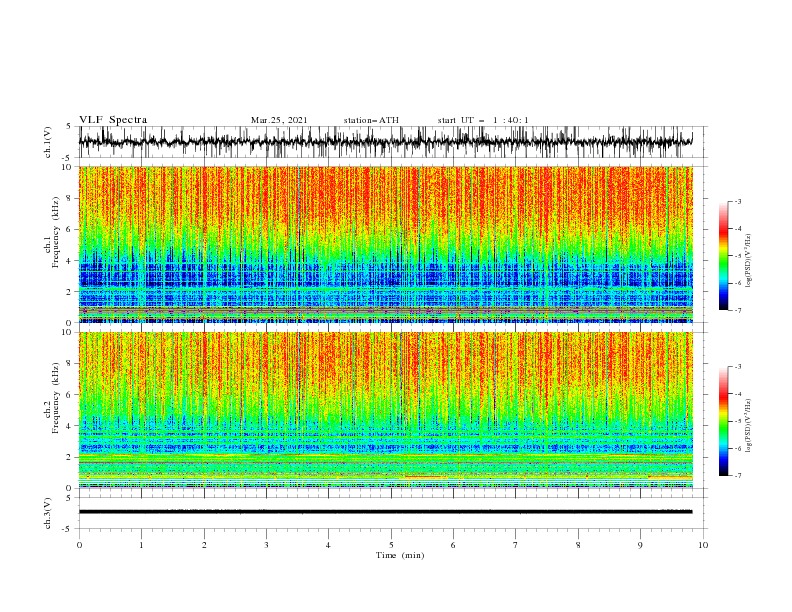Click the upper colorbar 'log(PSD)(V²/Hz)' label
The image size is (792, 612).
point(749,261)
